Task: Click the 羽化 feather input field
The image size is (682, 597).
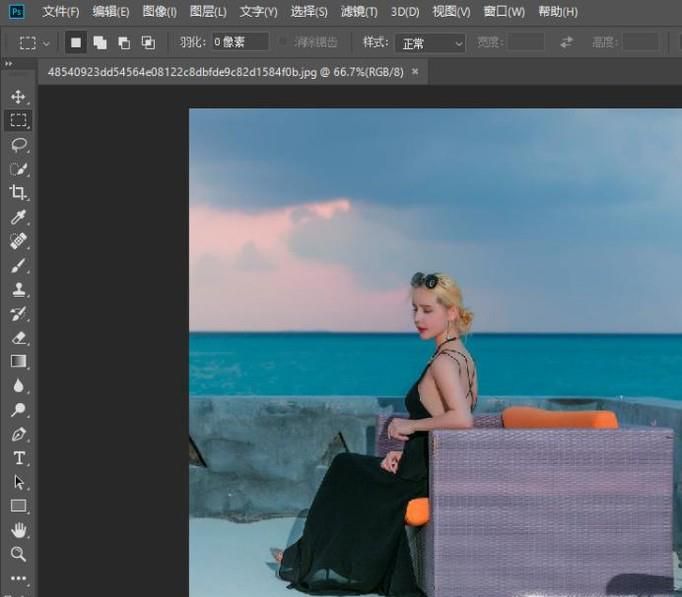Action: (238, 43)
